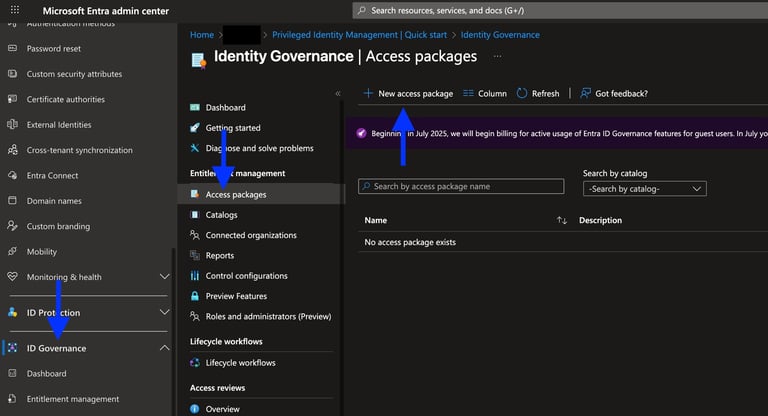Screen dimensions: 768x416
Task: Click the Password reset icon
Action: point(13,48)
